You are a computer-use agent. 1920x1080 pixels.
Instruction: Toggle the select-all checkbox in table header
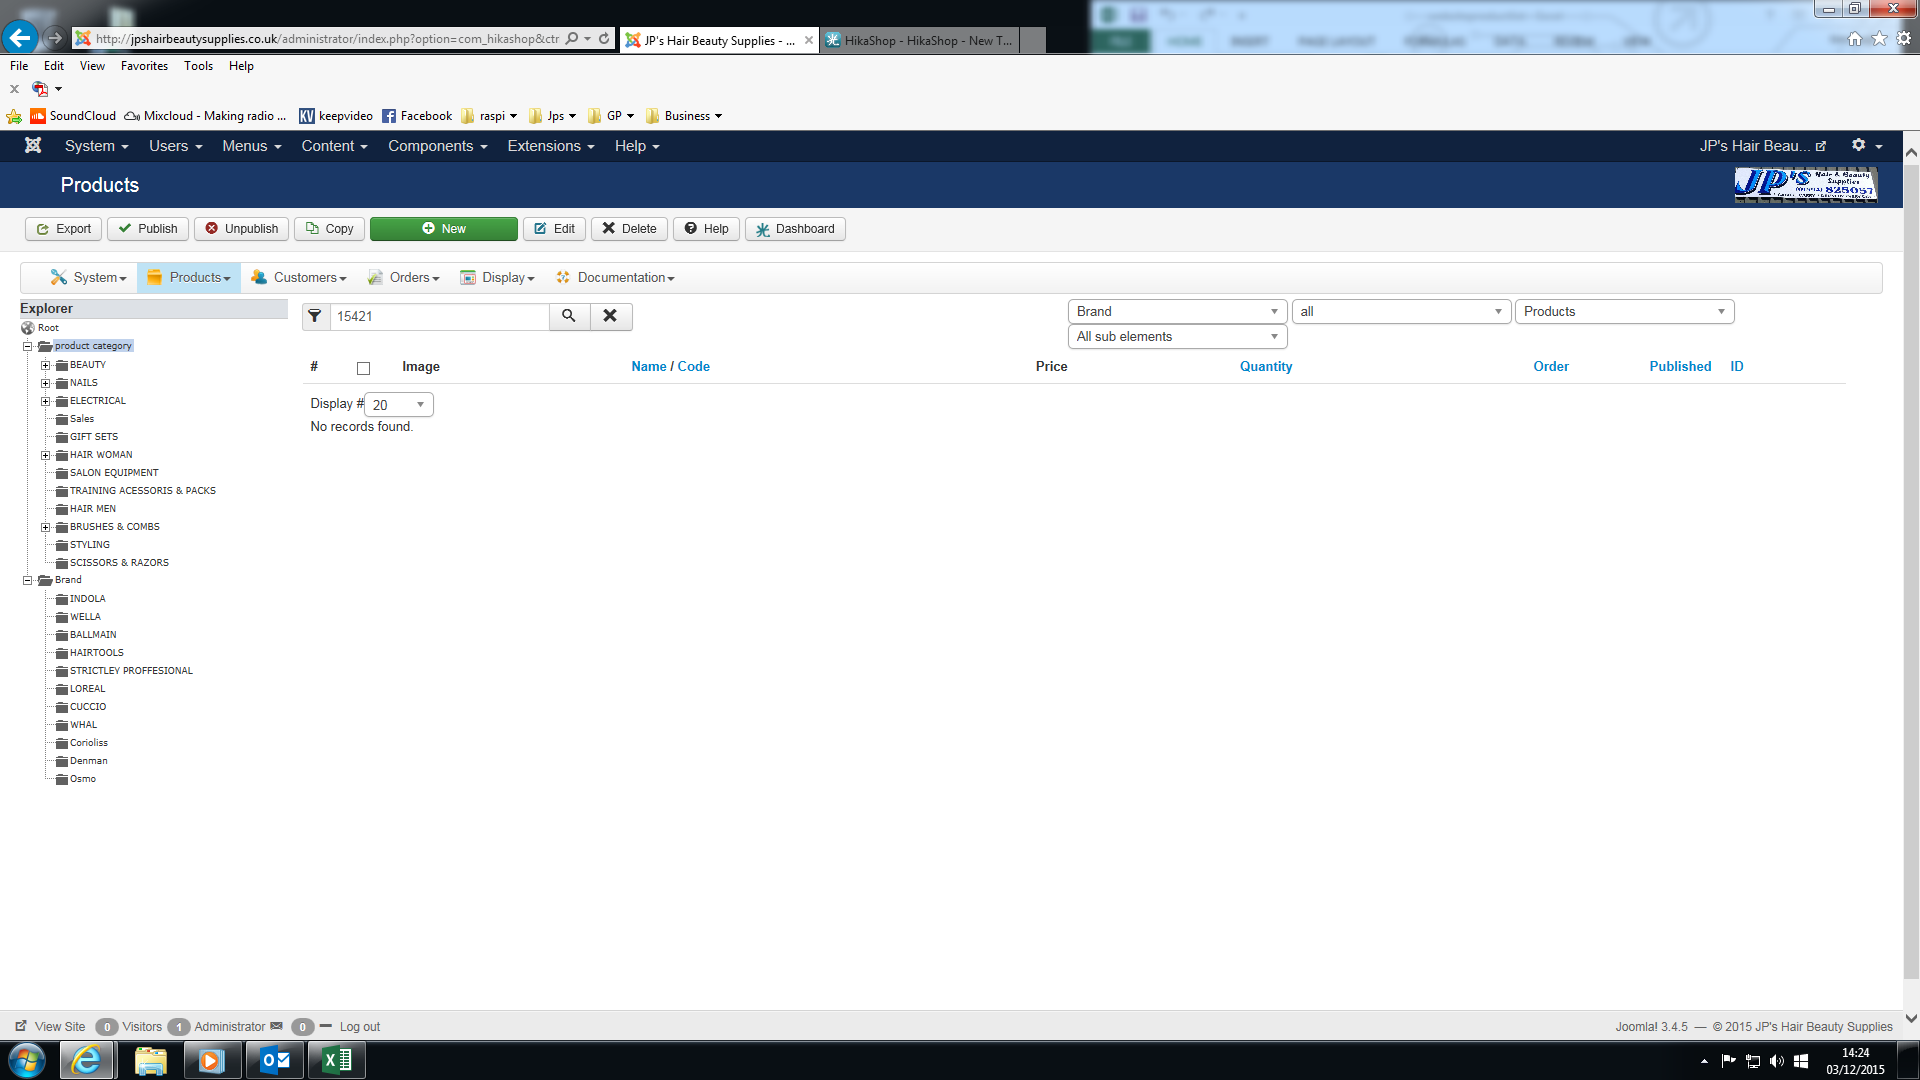pos(363,368)
